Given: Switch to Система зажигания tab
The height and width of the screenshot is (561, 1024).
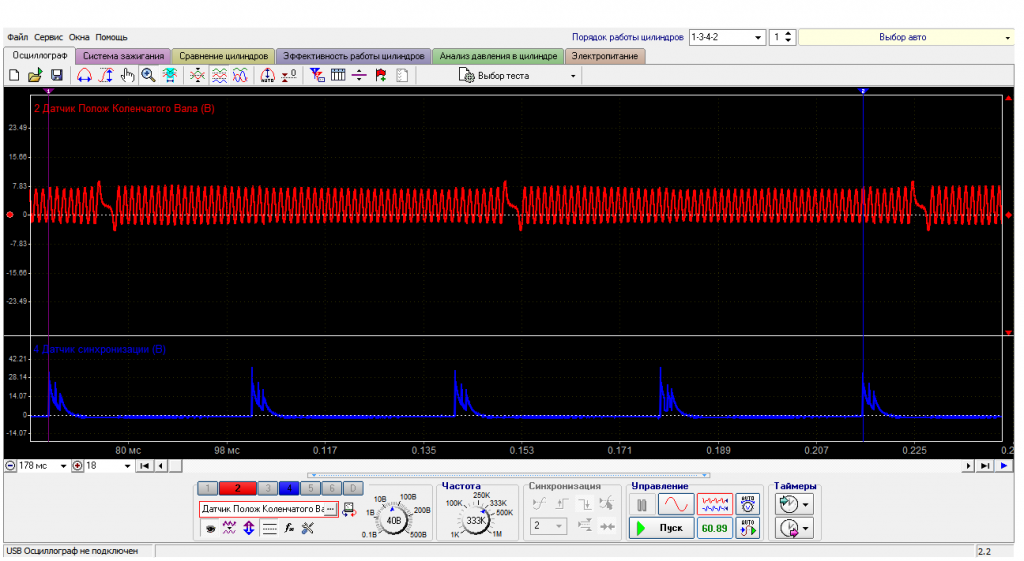Looking at the screenshot, I should tap(123, 56).
